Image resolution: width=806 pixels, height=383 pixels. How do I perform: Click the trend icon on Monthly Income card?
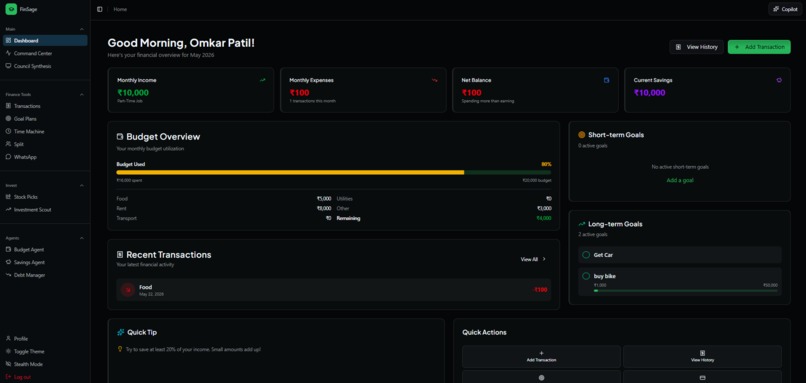263,80
